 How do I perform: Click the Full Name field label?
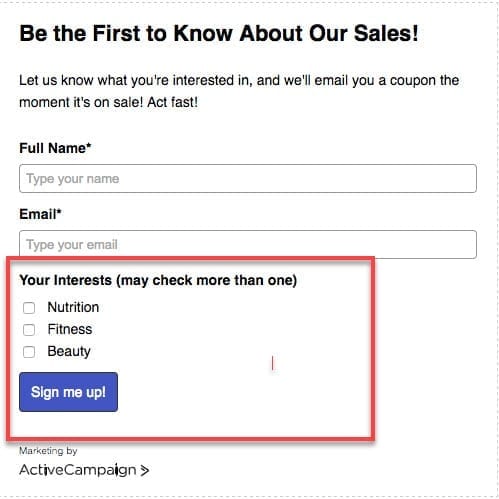(x=55, y=148)
